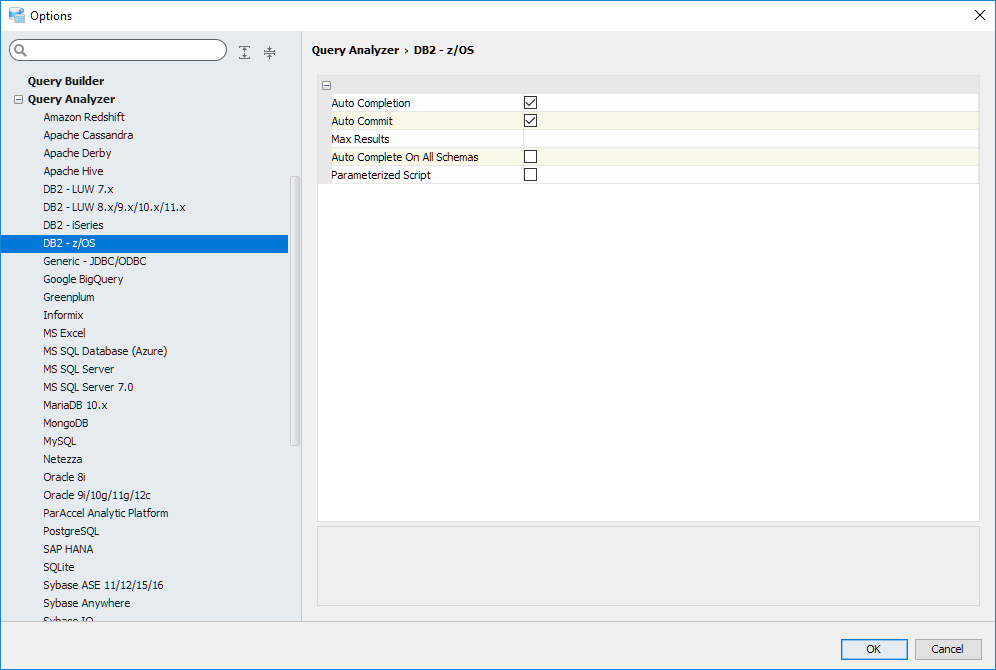Viewport: 996px width, 670px height.
Task: Uncheck the Auto Commit option
Action: click(x=531, y=121)
